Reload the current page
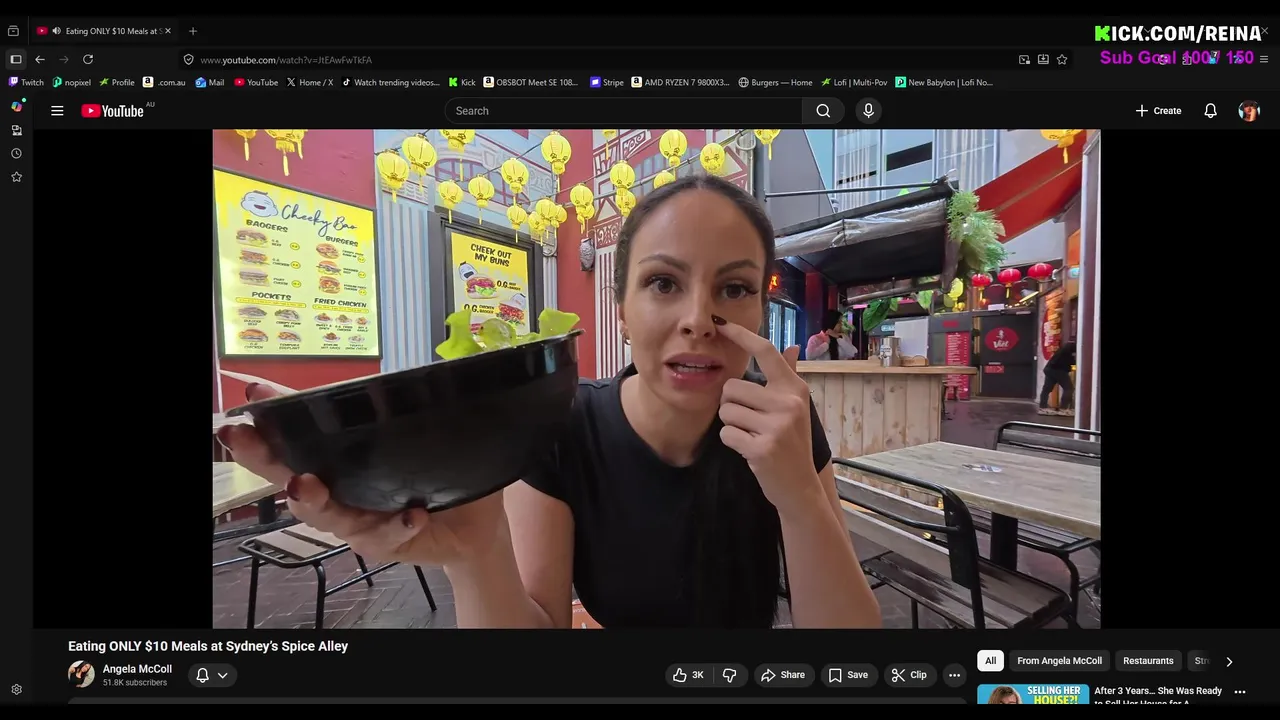 pyautogui.click(x=88, y=59)
